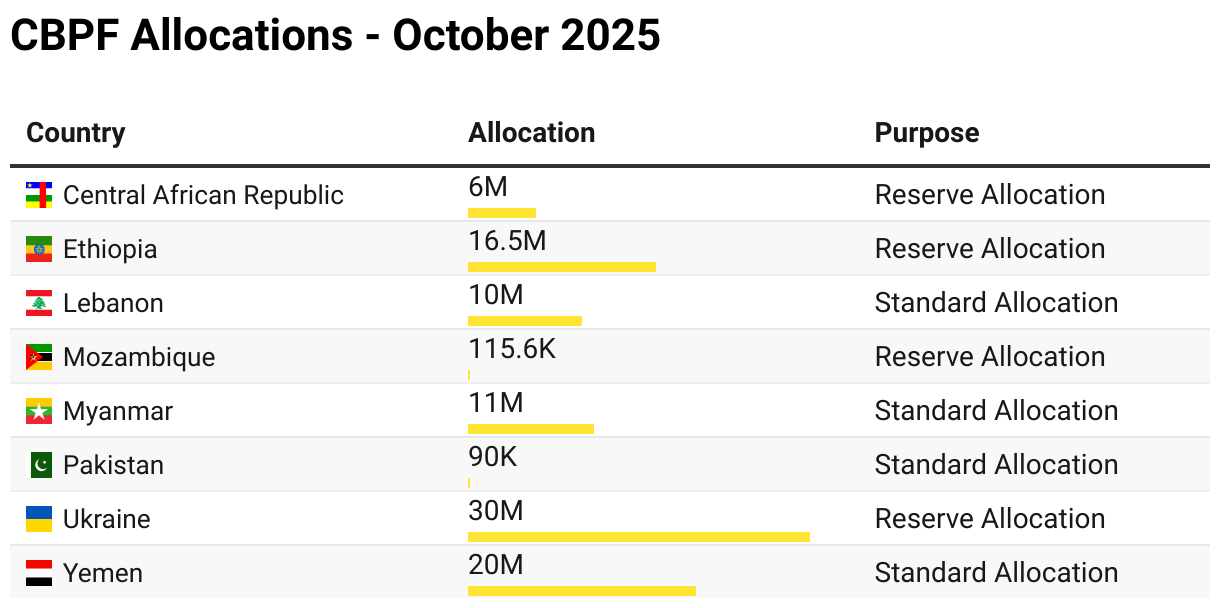Click the Ethiopia flag icon
This screenshot has width=1220, height=608.
pos(39,249)
